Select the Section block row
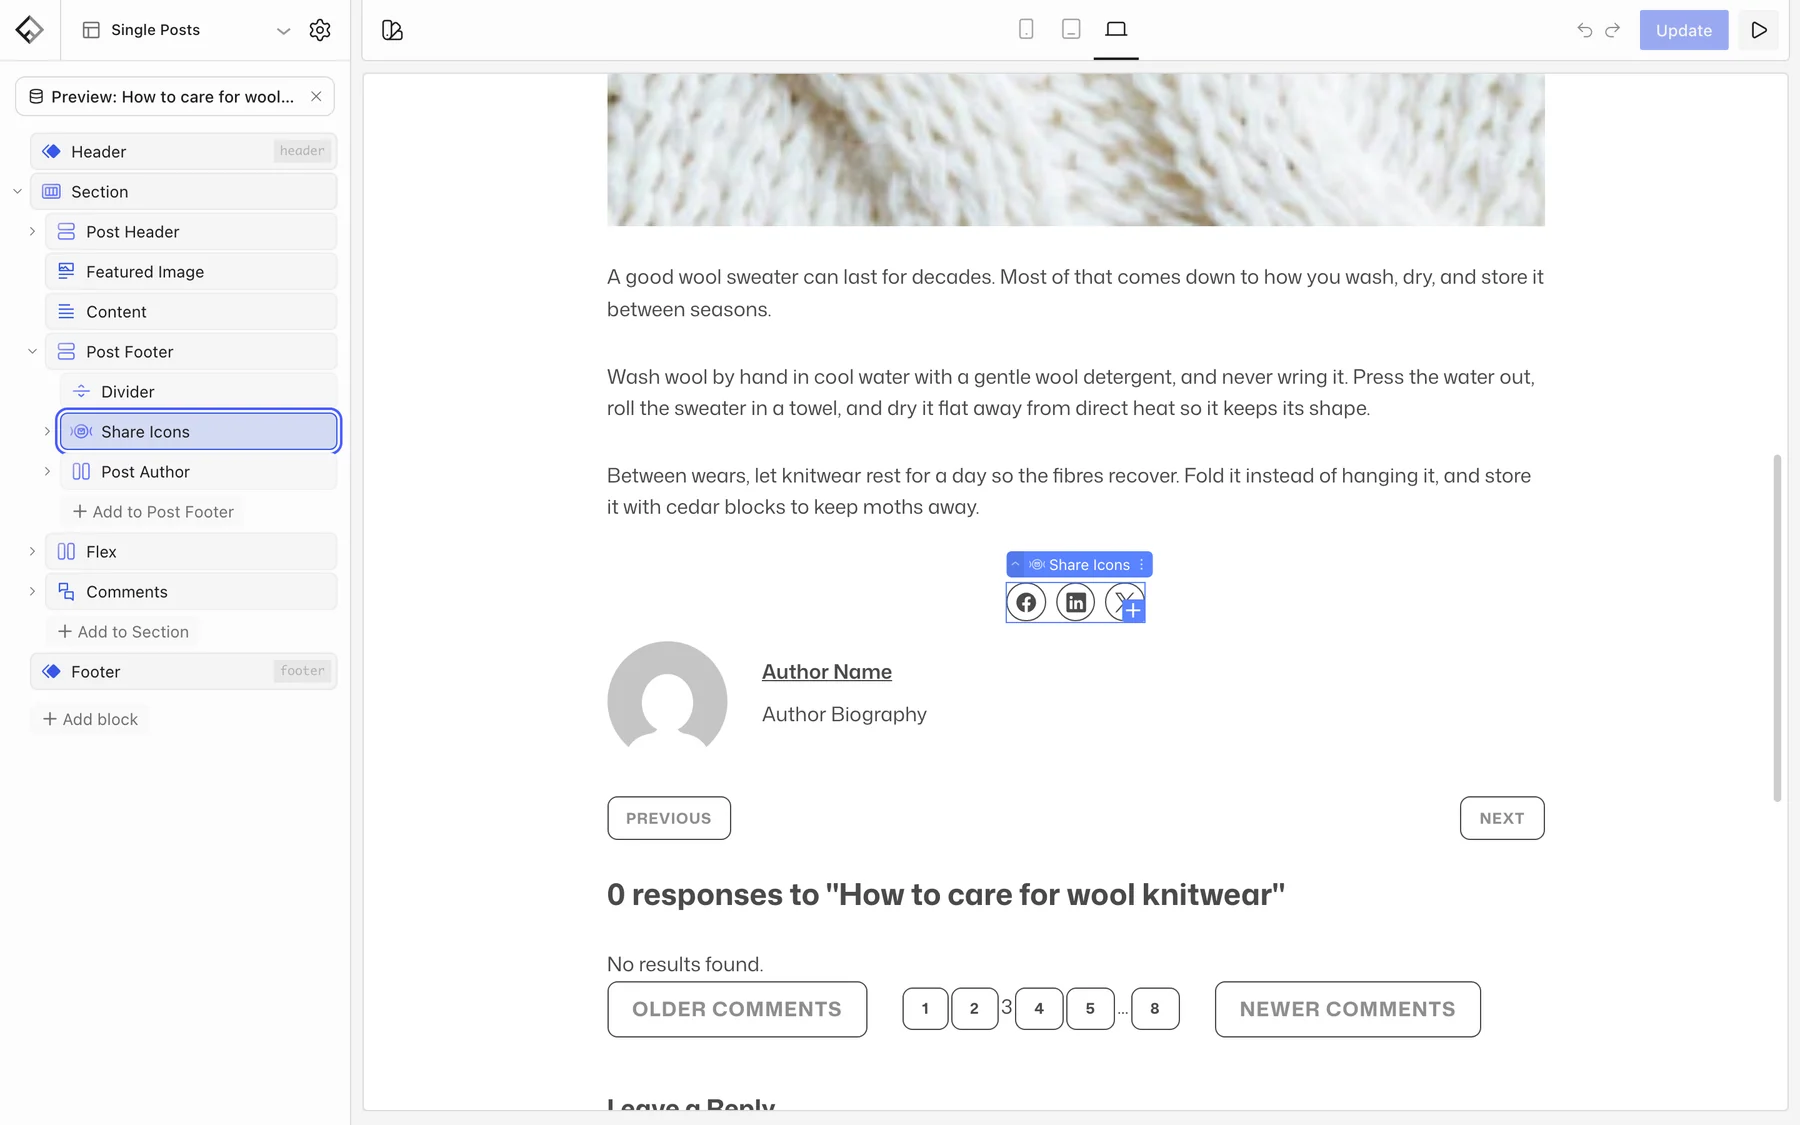Screen dimensions: 1800x1125 [183, 191]
